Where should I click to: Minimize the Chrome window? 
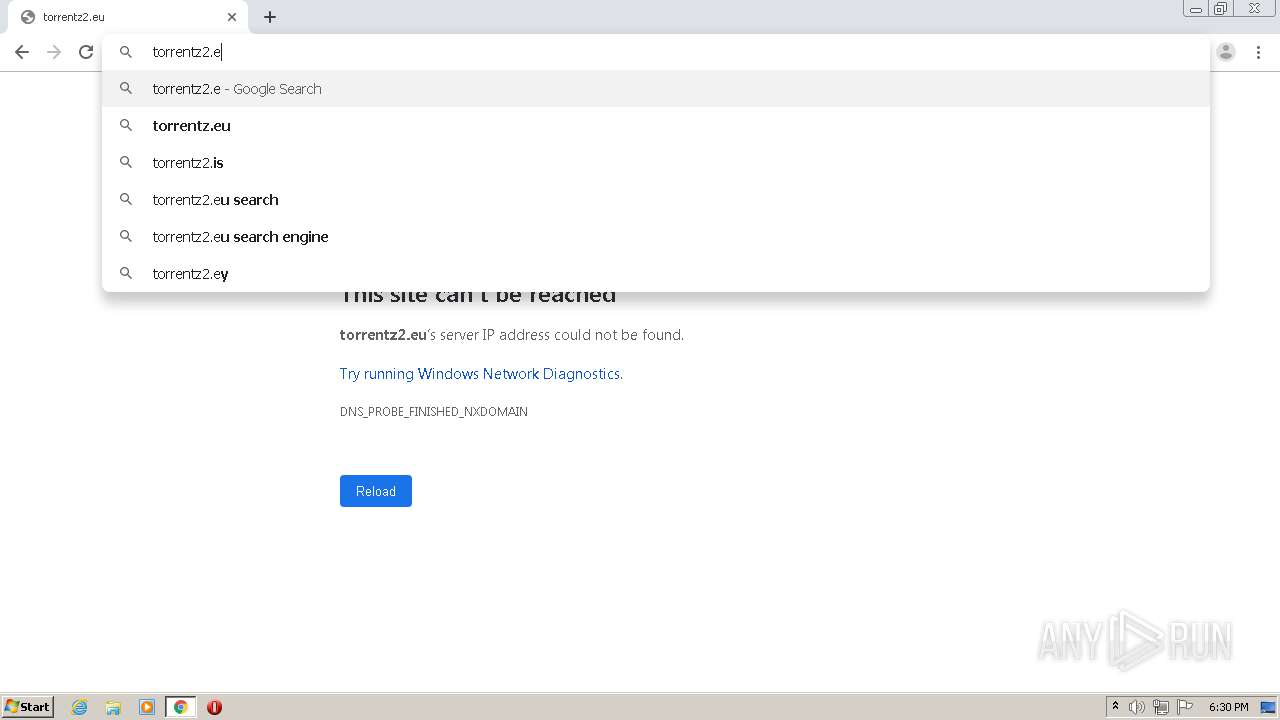[x=1196, y=9]
